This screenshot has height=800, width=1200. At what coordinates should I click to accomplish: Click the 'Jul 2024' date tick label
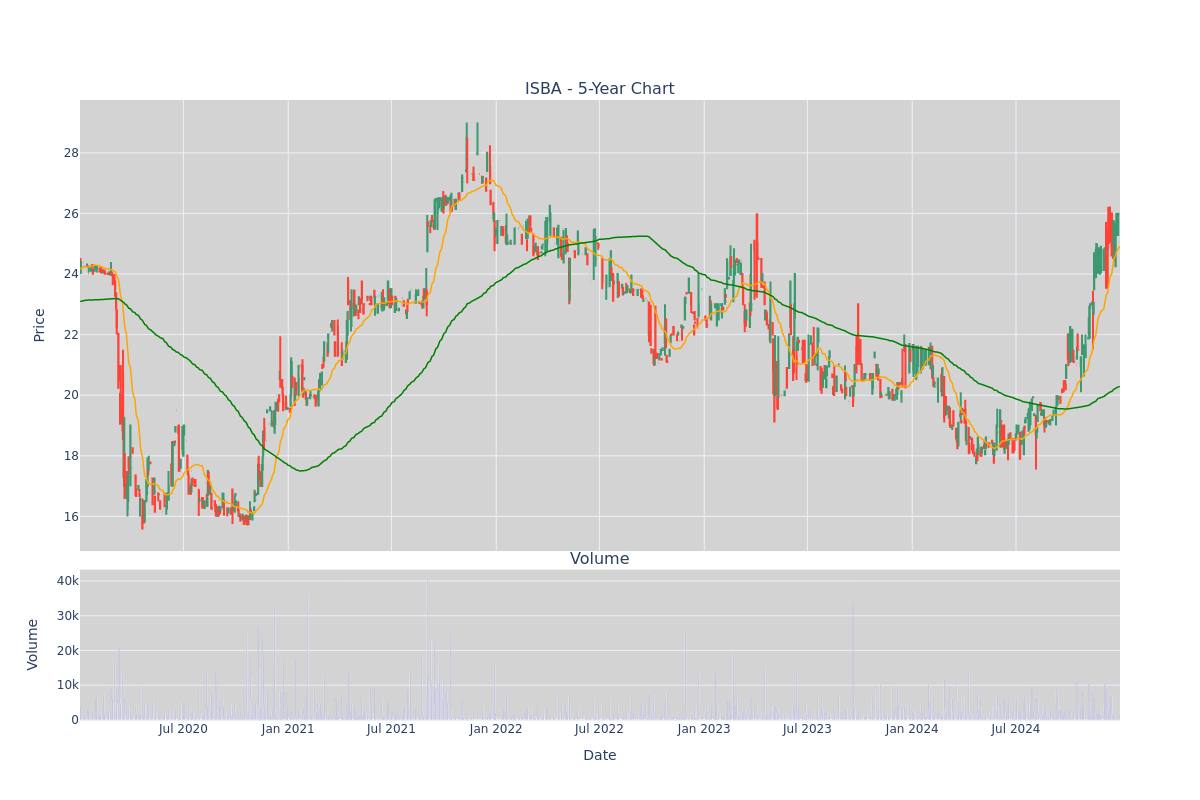(1016, 729)
